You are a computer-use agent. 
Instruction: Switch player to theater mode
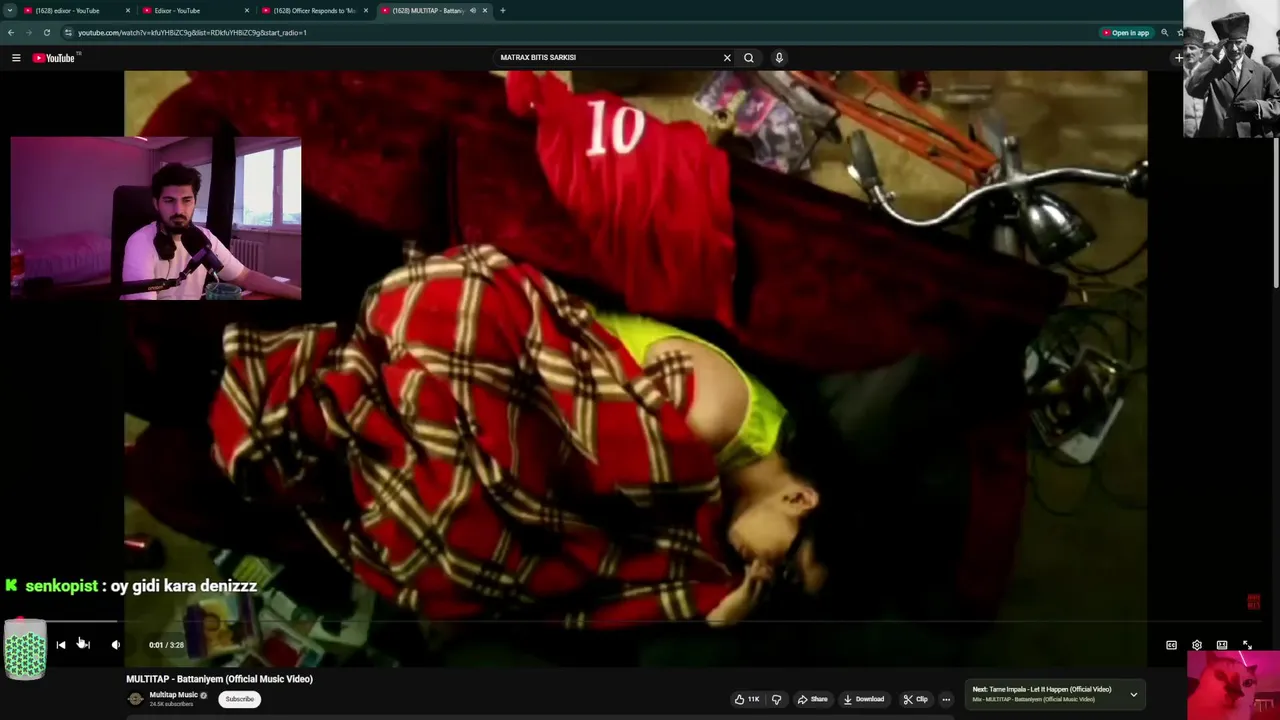(x=1222, y=645)
